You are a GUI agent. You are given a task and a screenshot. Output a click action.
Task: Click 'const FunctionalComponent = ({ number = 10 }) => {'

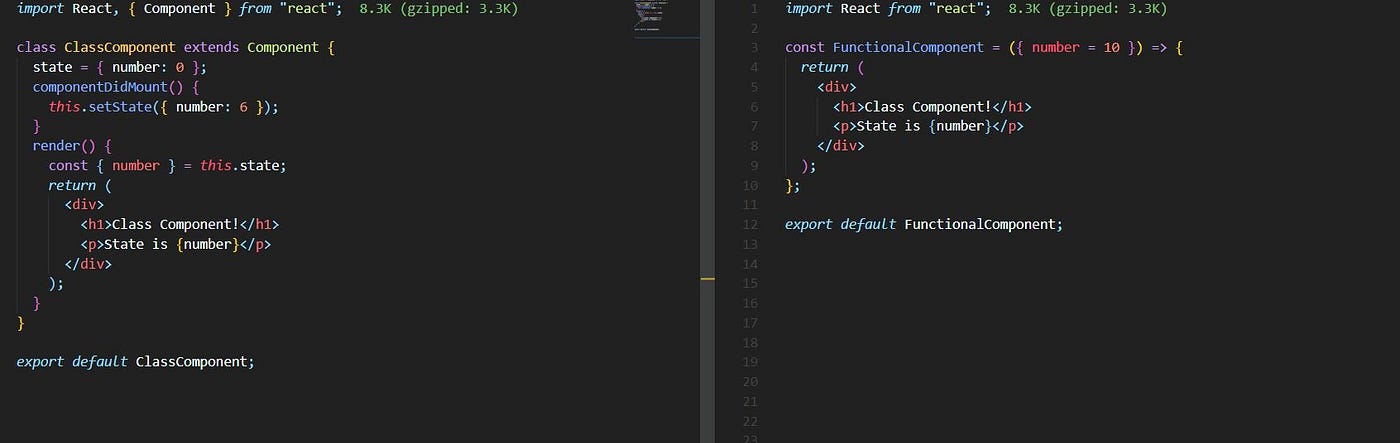pos(984,48)
